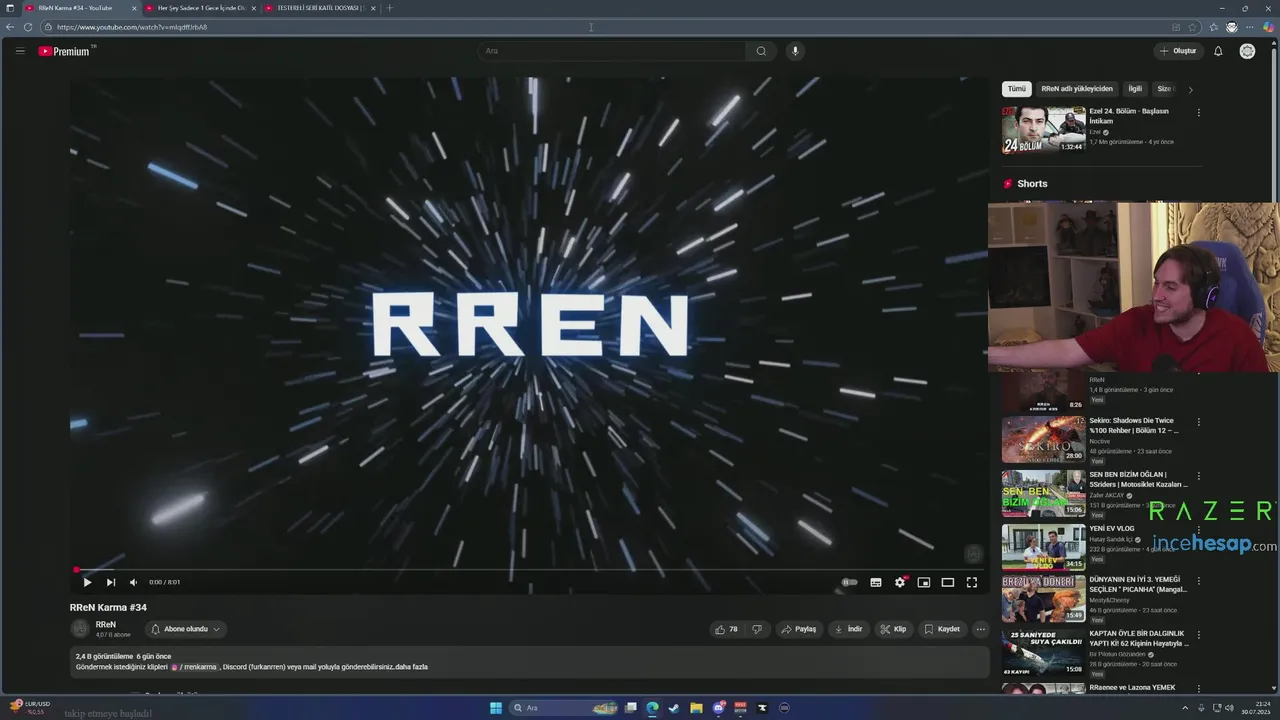Screen dimensions: 1280x720
Task: Open options for YENİ EV VLOG
Action: click(x=1198, y=530)
